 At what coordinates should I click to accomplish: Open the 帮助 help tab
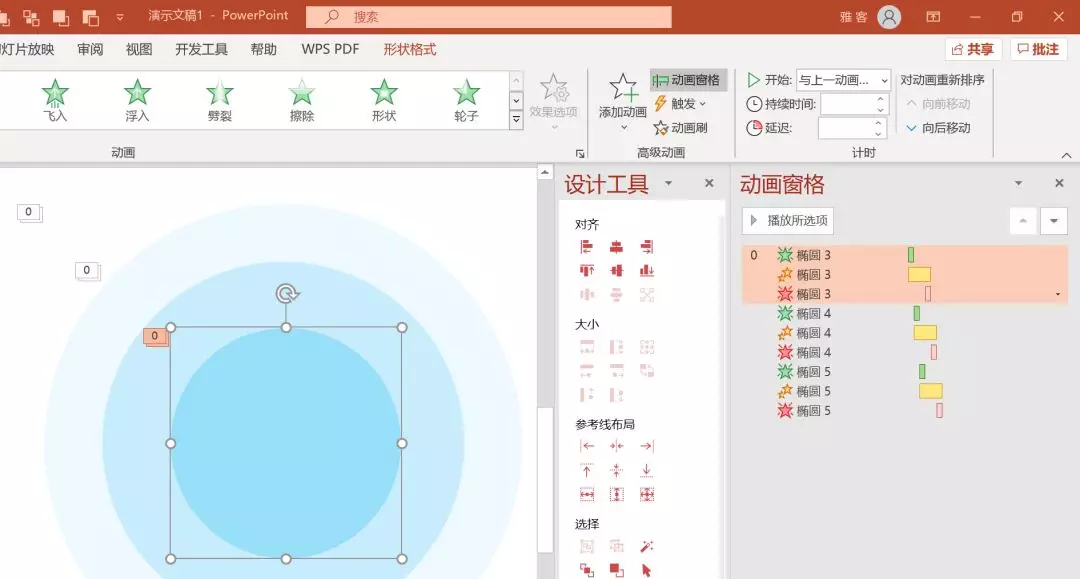click(x=264, y=50)
